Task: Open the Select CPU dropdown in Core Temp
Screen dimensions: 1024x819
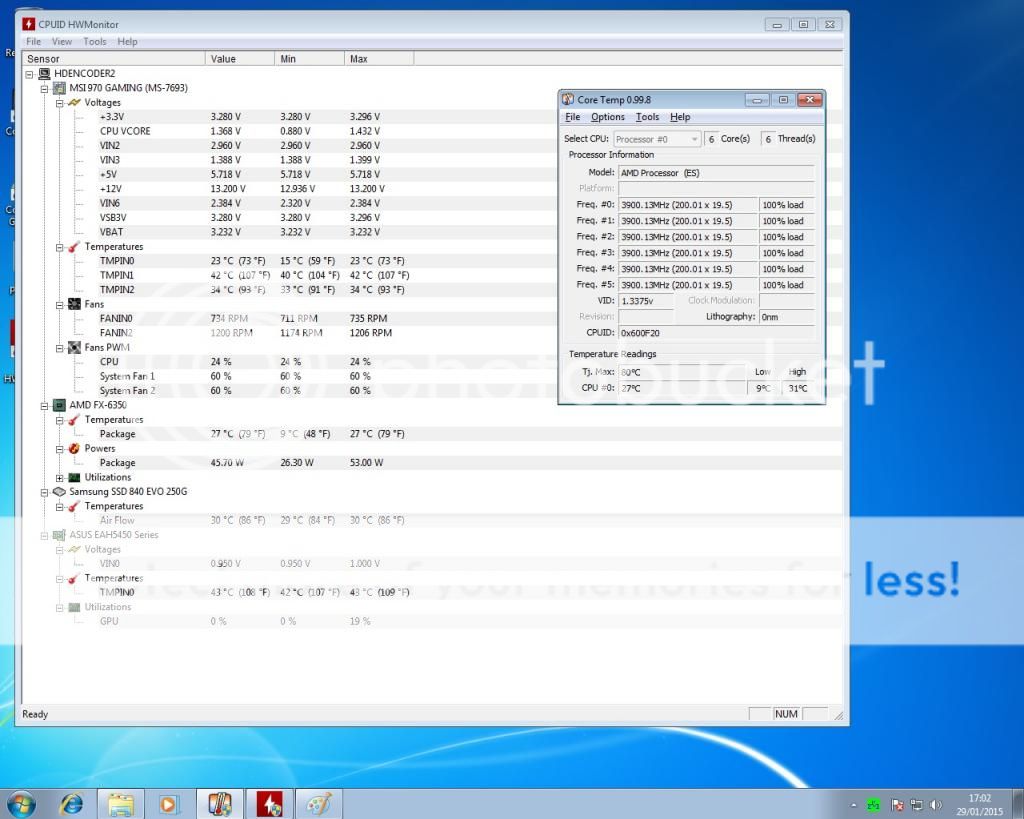Action: 657,139
